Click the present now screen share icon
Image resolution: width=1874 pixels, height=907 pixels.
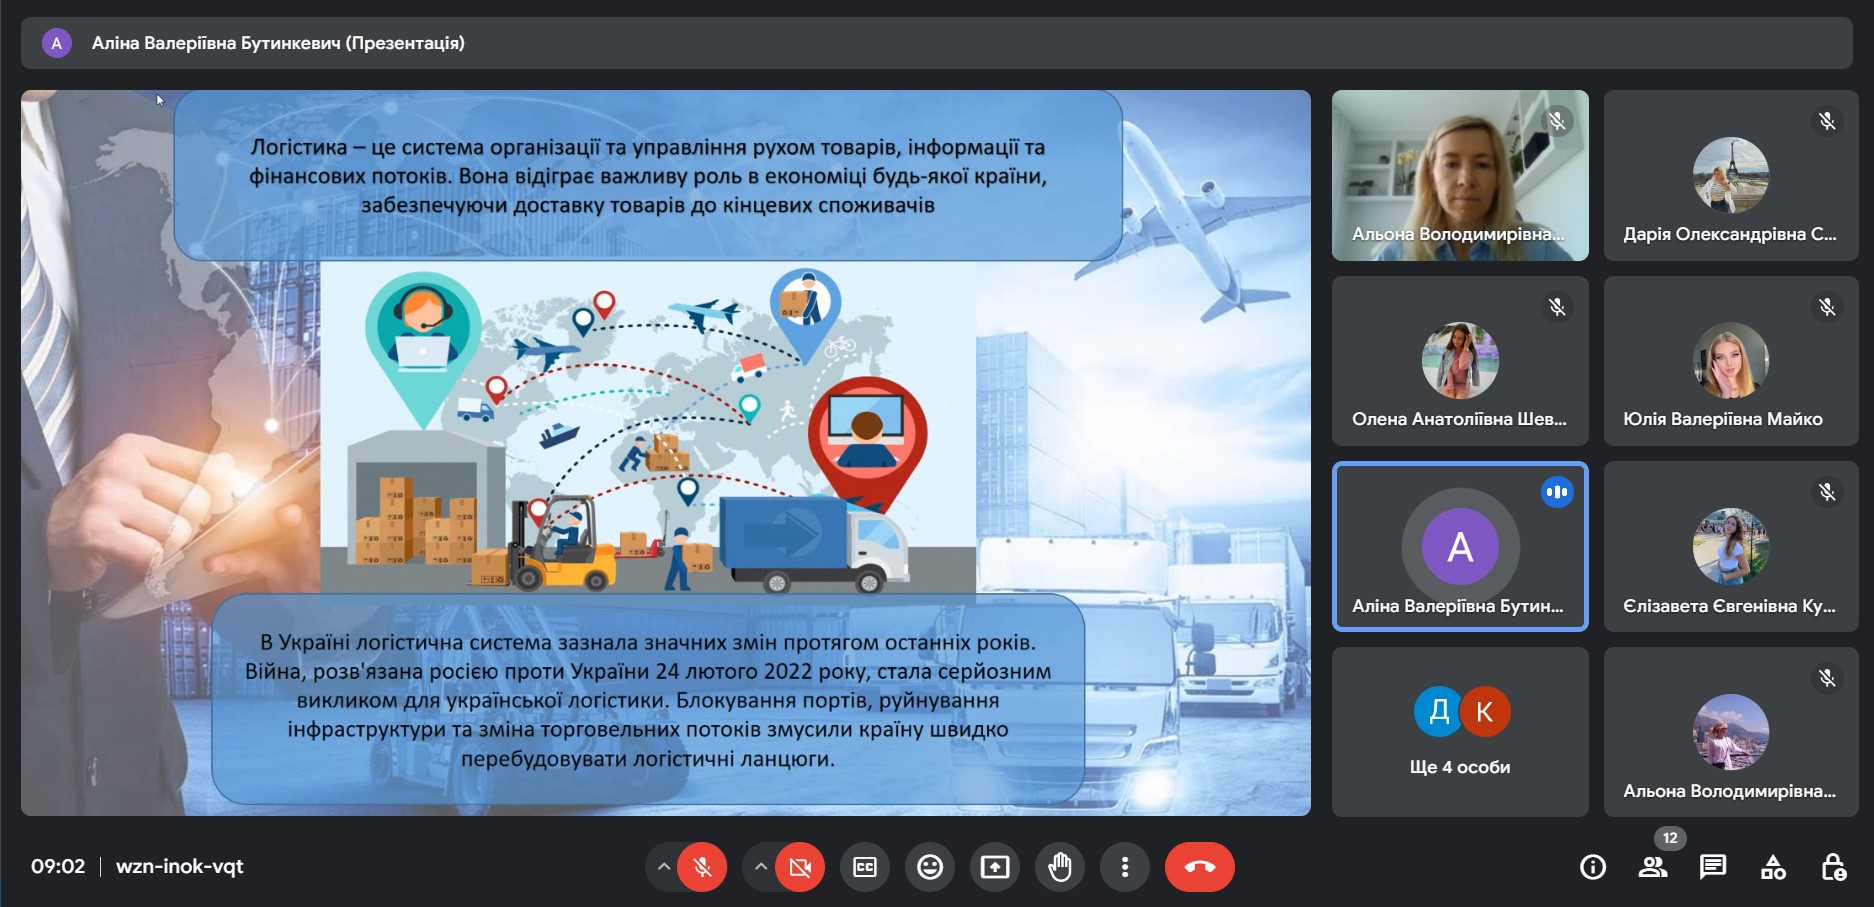click(x=995, y=867)
